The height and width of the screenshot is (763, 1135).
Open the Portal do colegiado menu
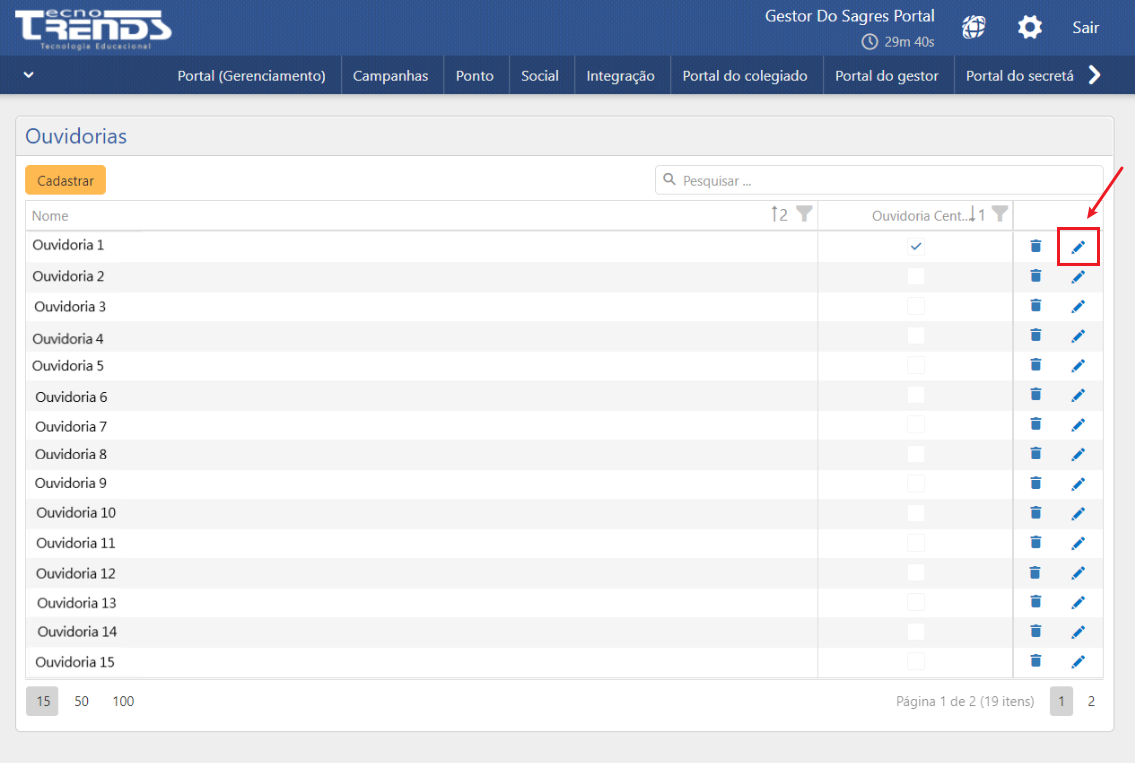(745, 76)
